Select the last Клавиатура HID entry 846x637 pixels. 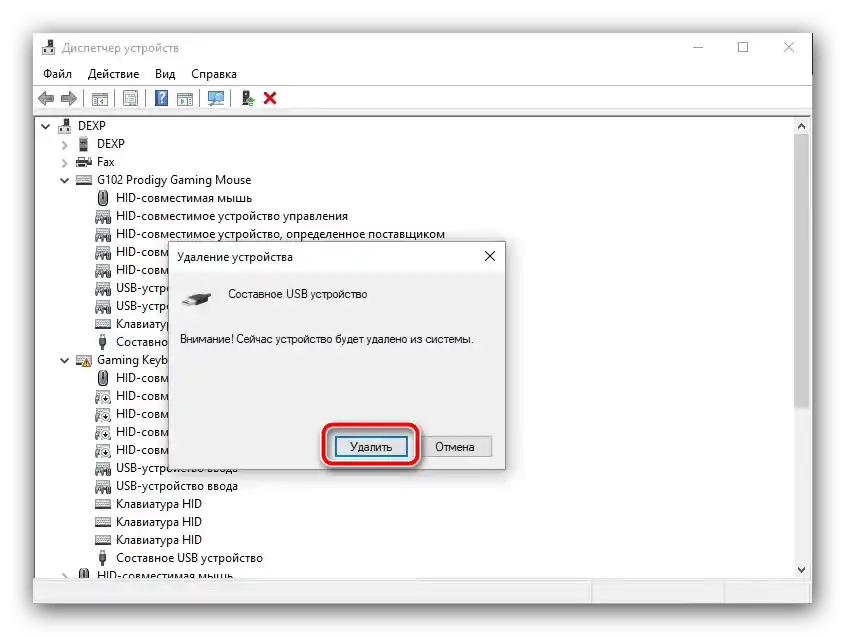[159, 540]
